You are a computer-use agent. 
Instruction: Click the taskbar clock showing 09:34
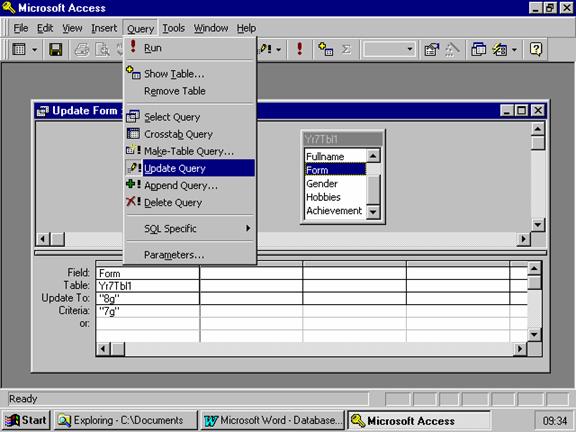pos(554,421)
